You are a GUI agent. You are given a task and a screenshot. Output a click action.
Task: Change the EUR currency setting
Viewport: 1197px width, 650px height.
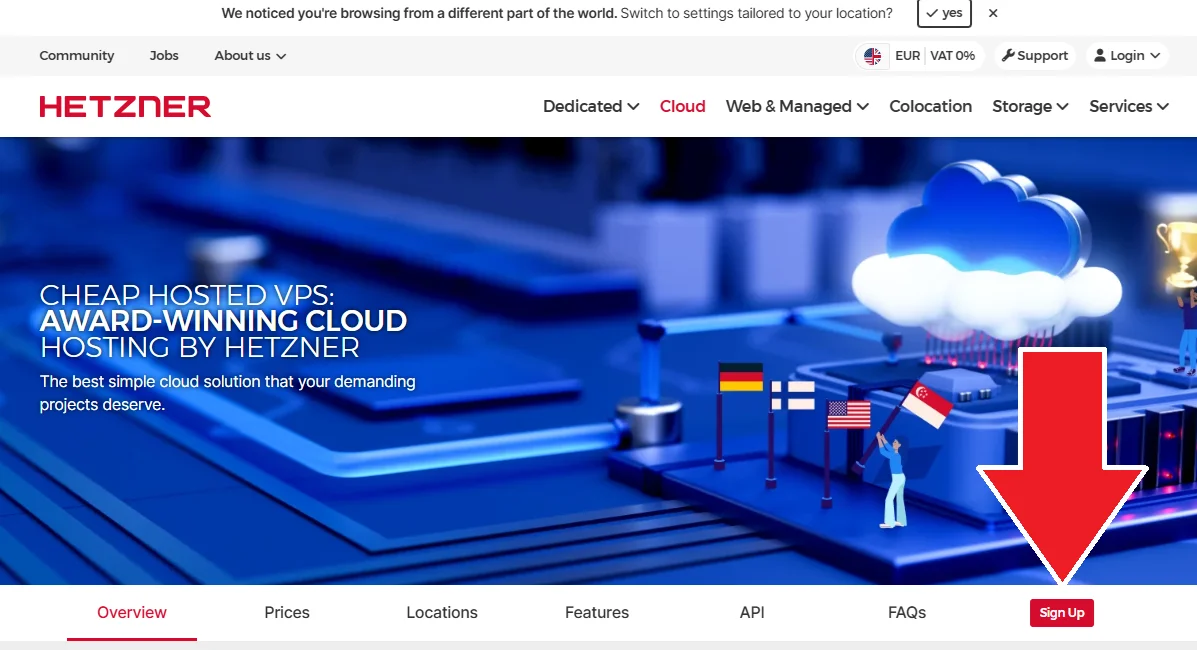click(908, 56)
